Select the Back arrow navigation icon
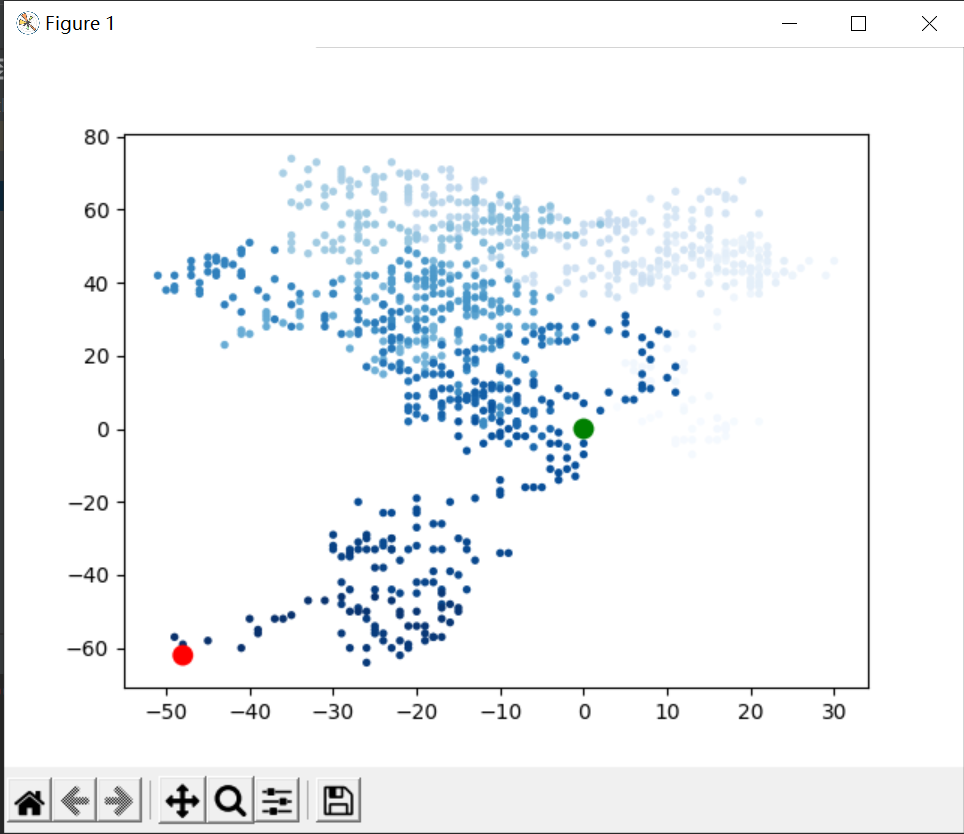The height and width of the screenshot is (834, 964). [x=75, y=800]
